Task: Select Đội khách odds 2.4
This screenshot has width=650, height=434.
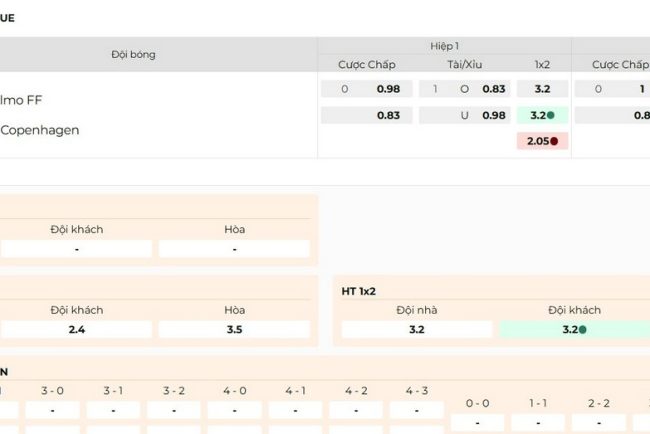Action: 77,329
